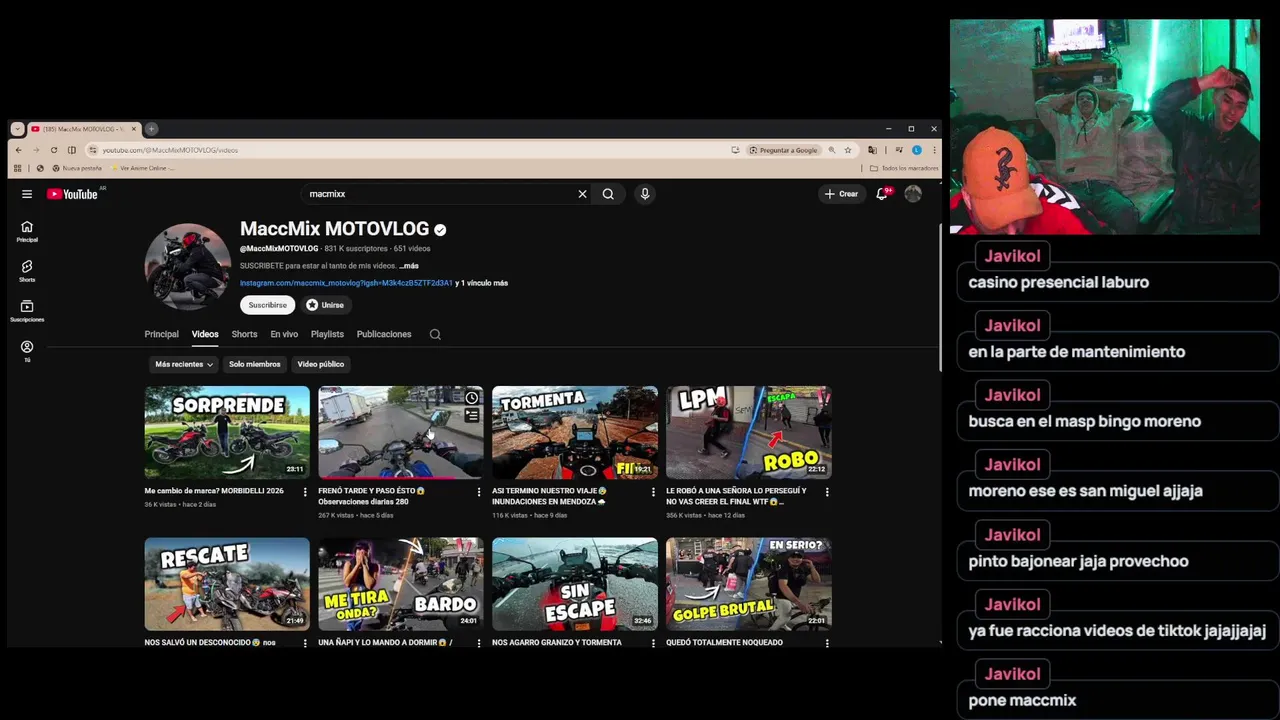Open the YouTube hamburger guide menu

tap(27, 194)
